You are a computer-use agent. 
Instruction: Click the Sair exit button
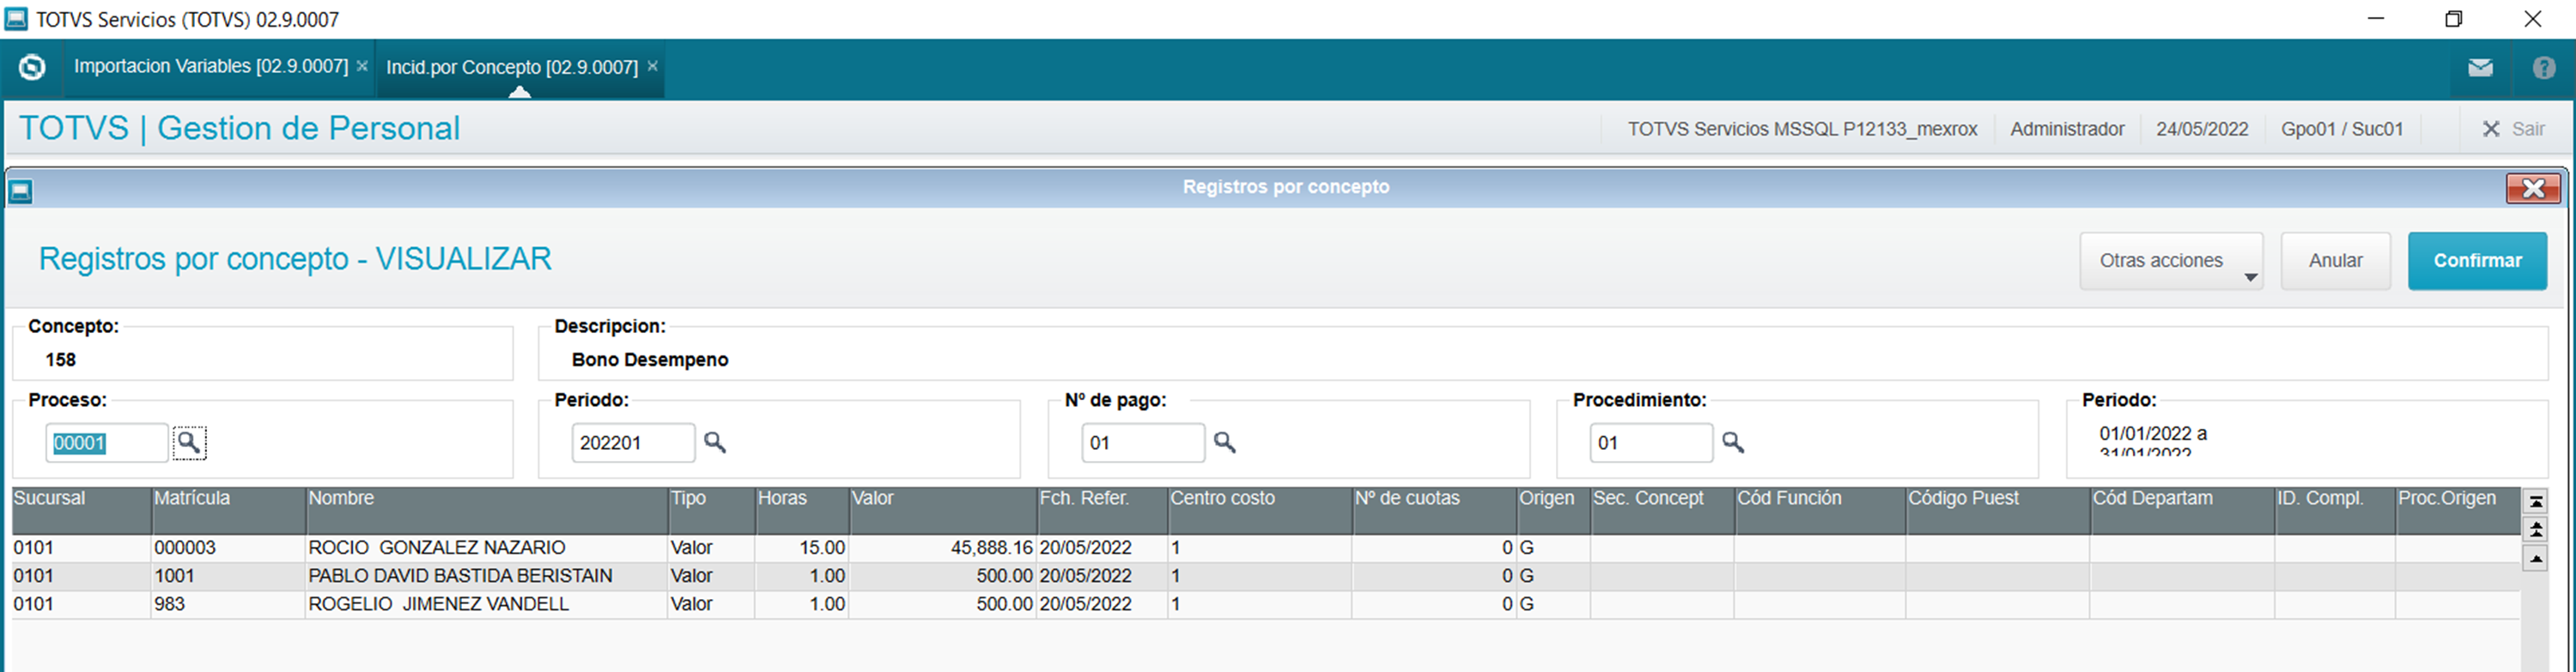tap(2514, 129)
